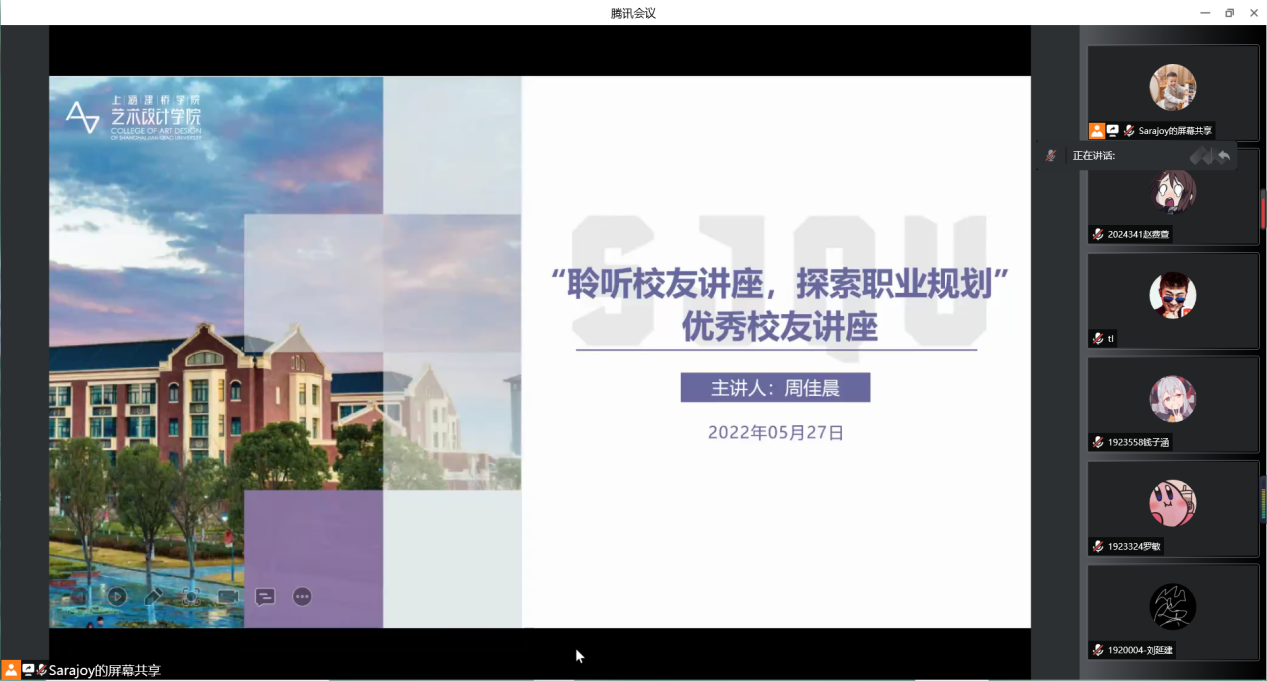The width and height of the screenshot is (1267, 681).
Task: Click muted mic icon next to 2024341赵赛萱
Action: [1098, 235]
